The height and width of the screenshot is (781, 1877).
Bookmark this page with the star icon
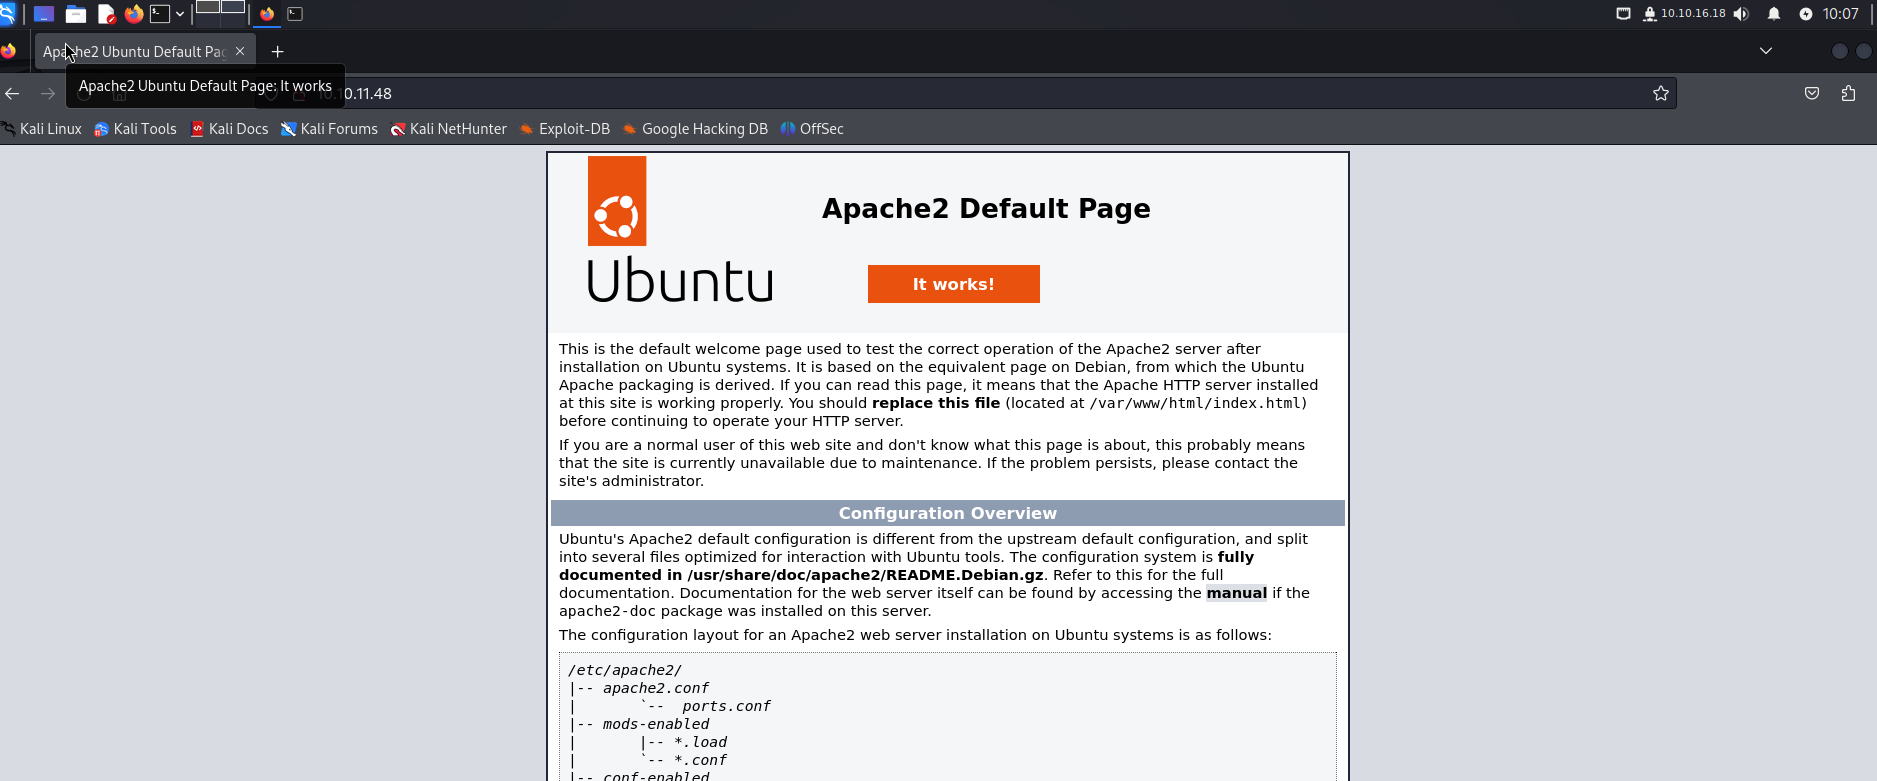pos(1661,93)
